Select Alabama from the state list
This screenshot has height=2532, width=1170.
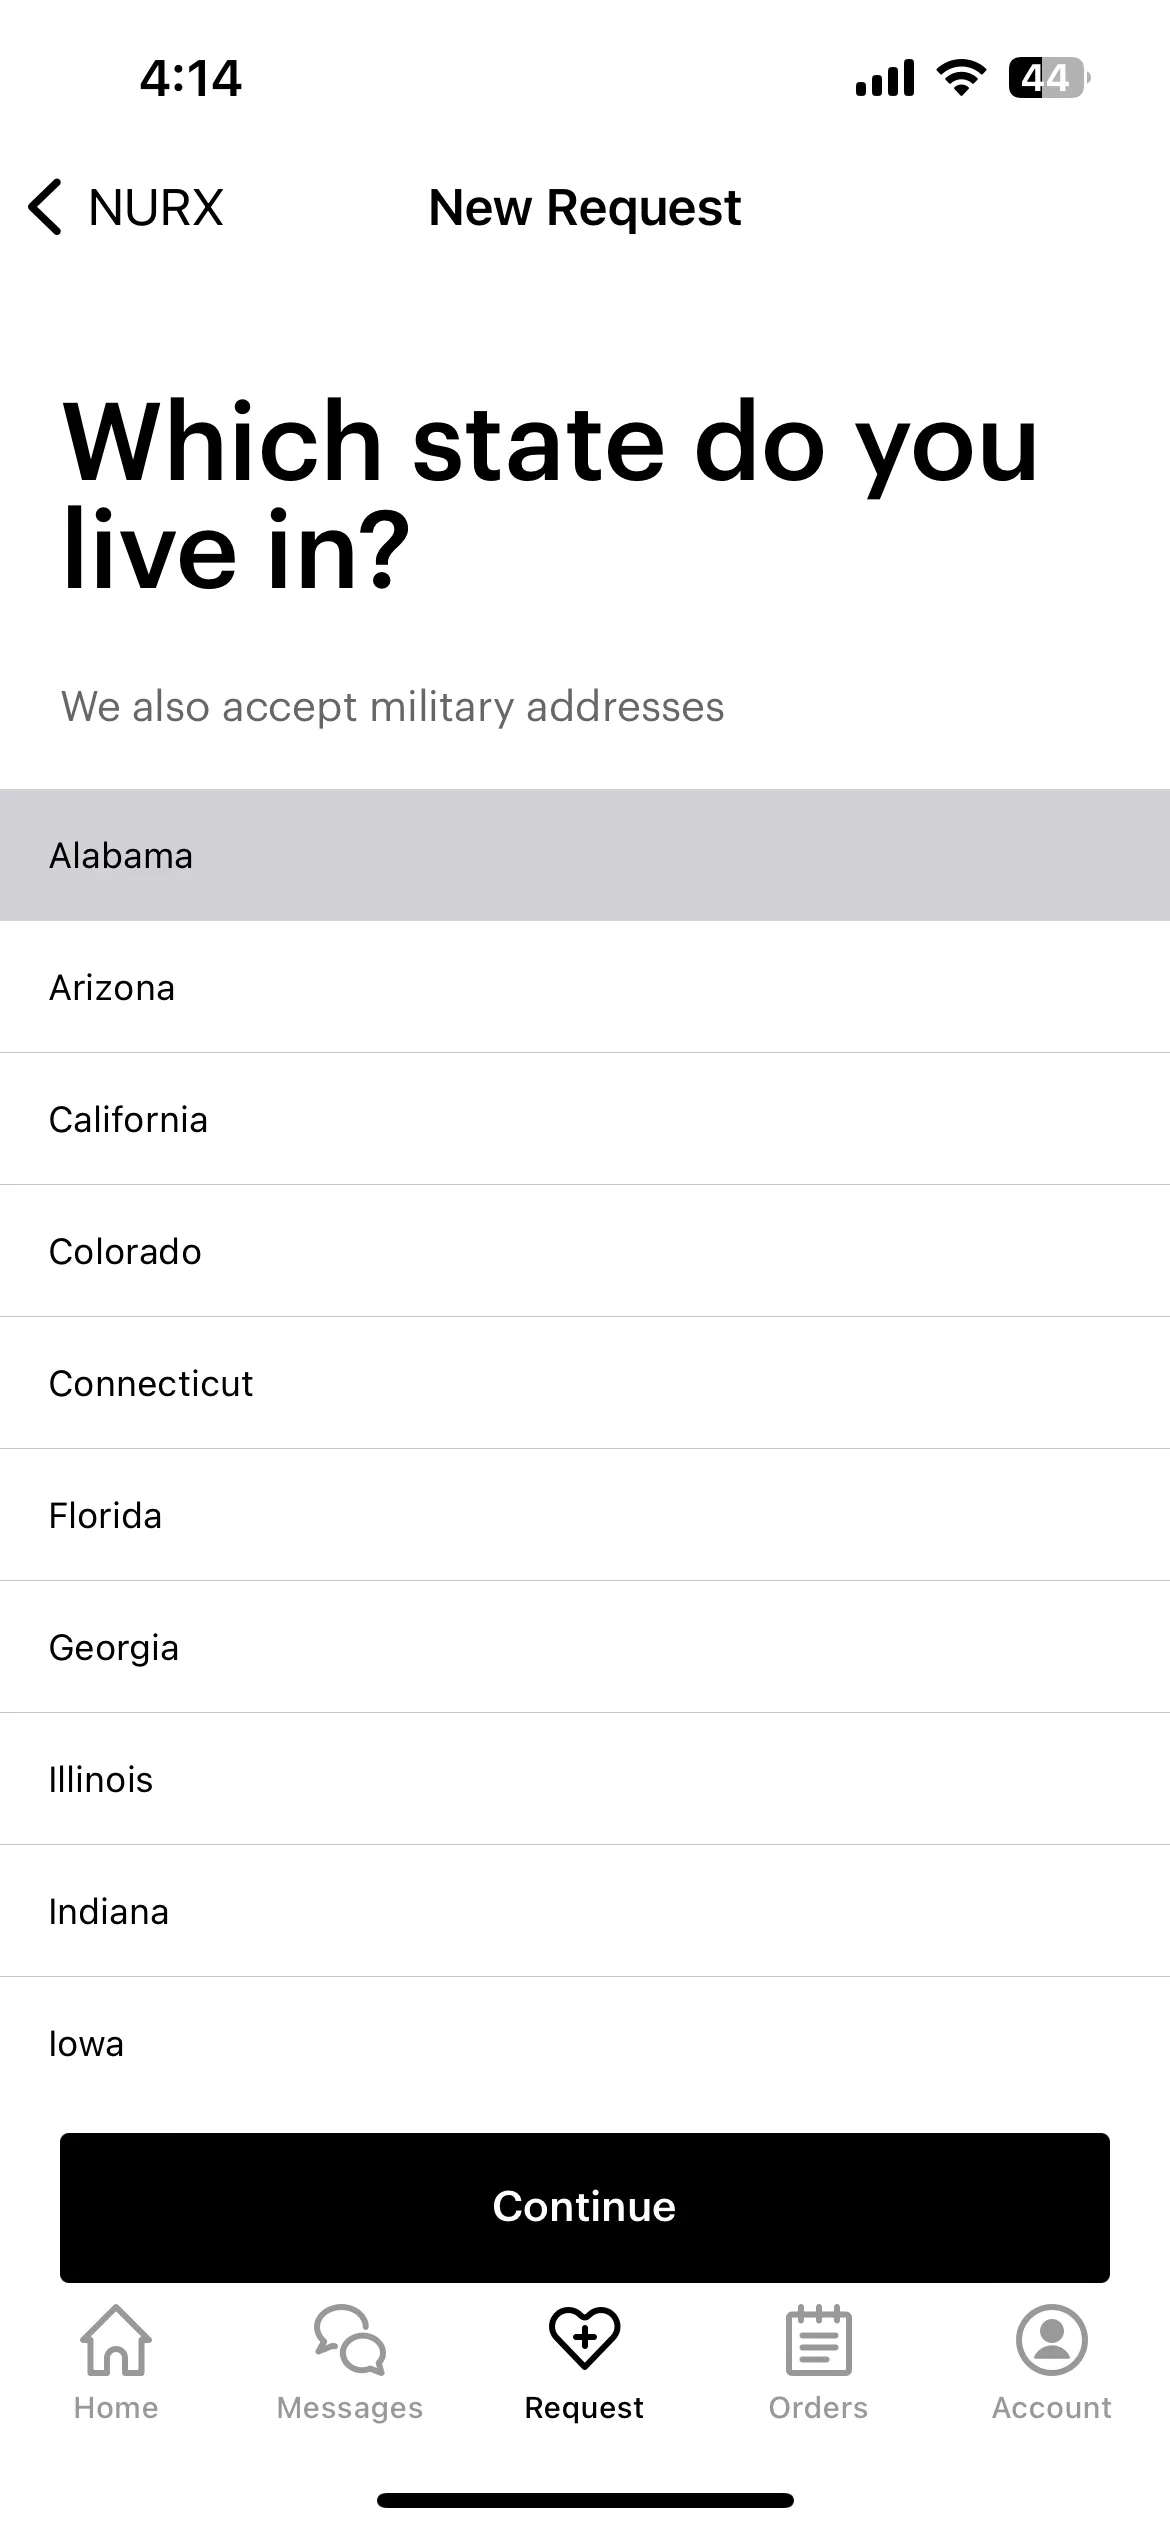click(585, 855)
